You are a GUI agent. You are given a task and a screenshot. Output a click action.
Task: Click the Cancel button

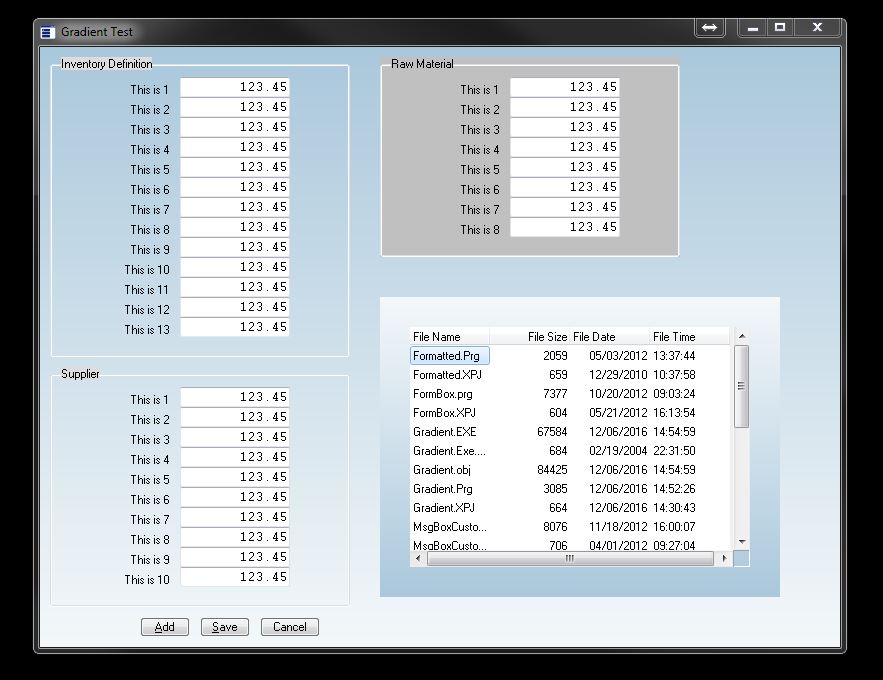pos(289,627)
